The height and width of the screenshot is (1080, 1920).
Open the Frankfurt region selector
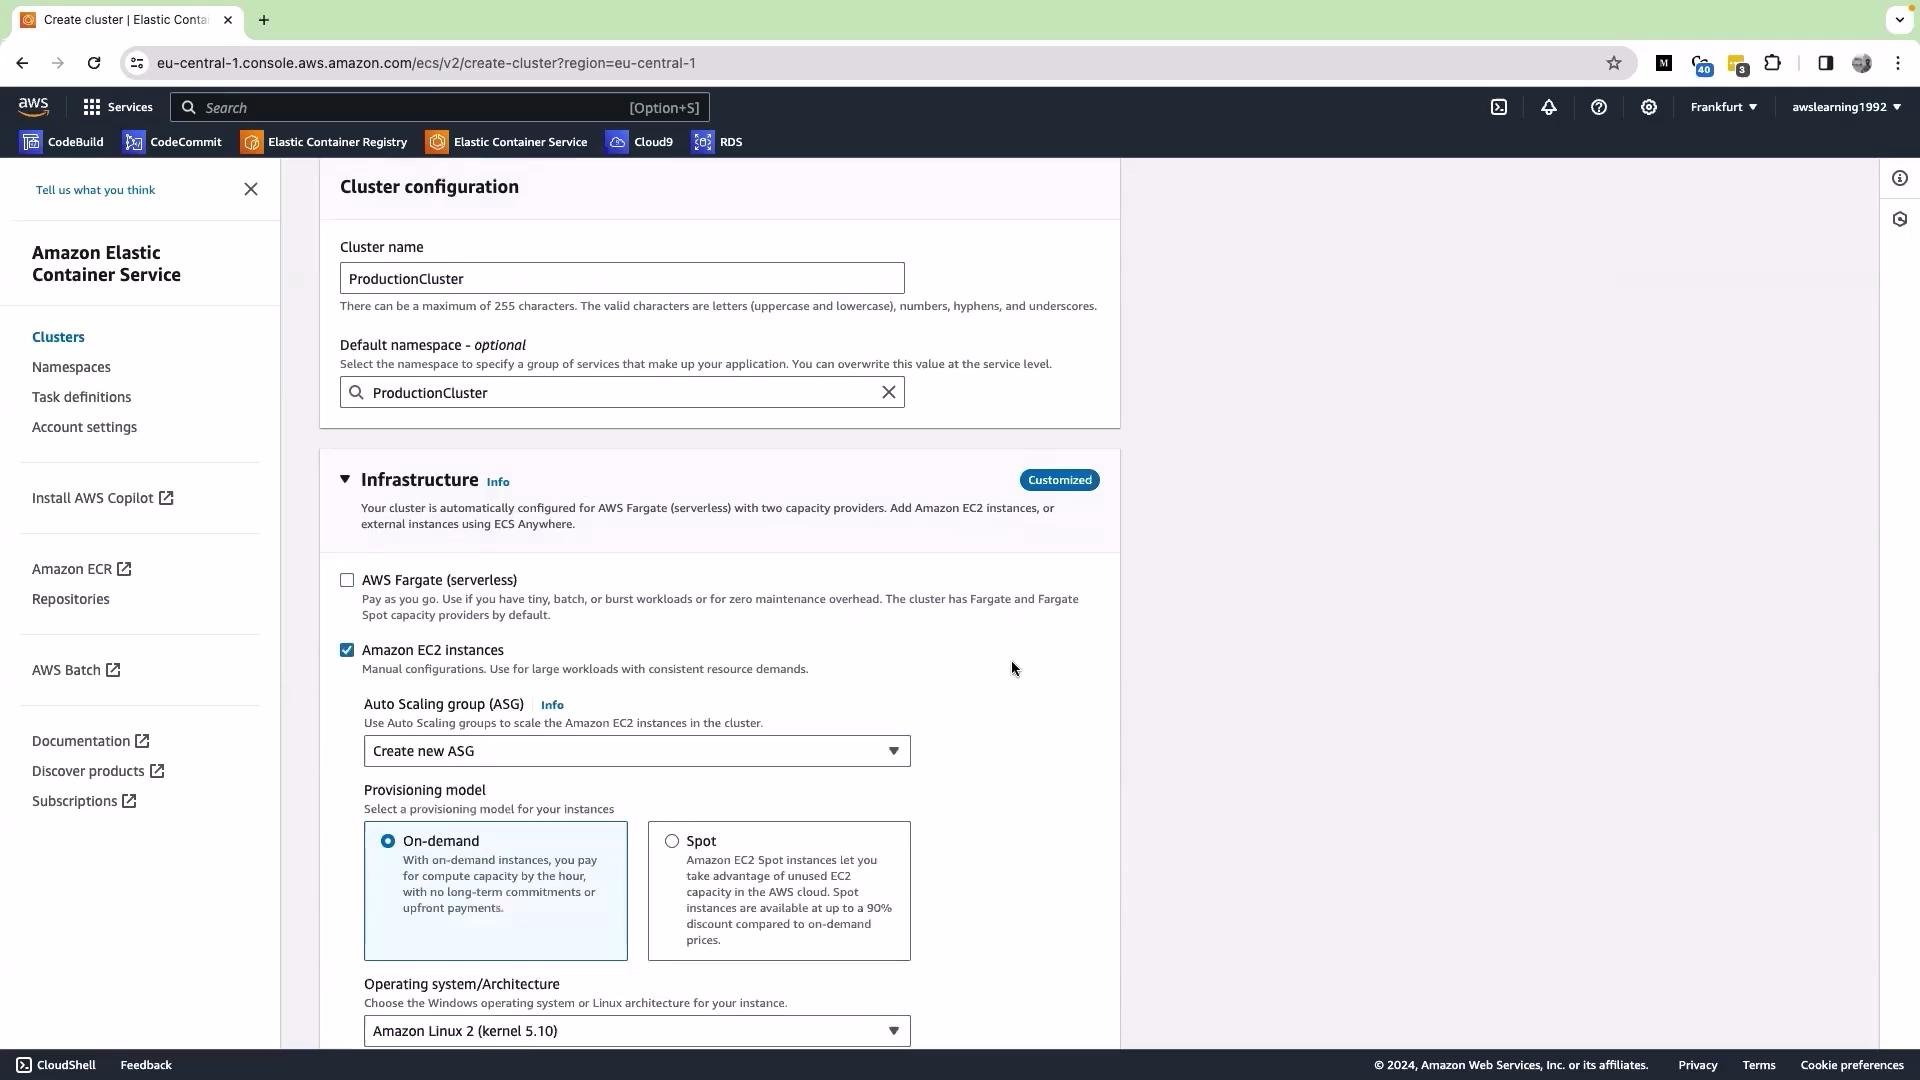[x=1723, y=107]
